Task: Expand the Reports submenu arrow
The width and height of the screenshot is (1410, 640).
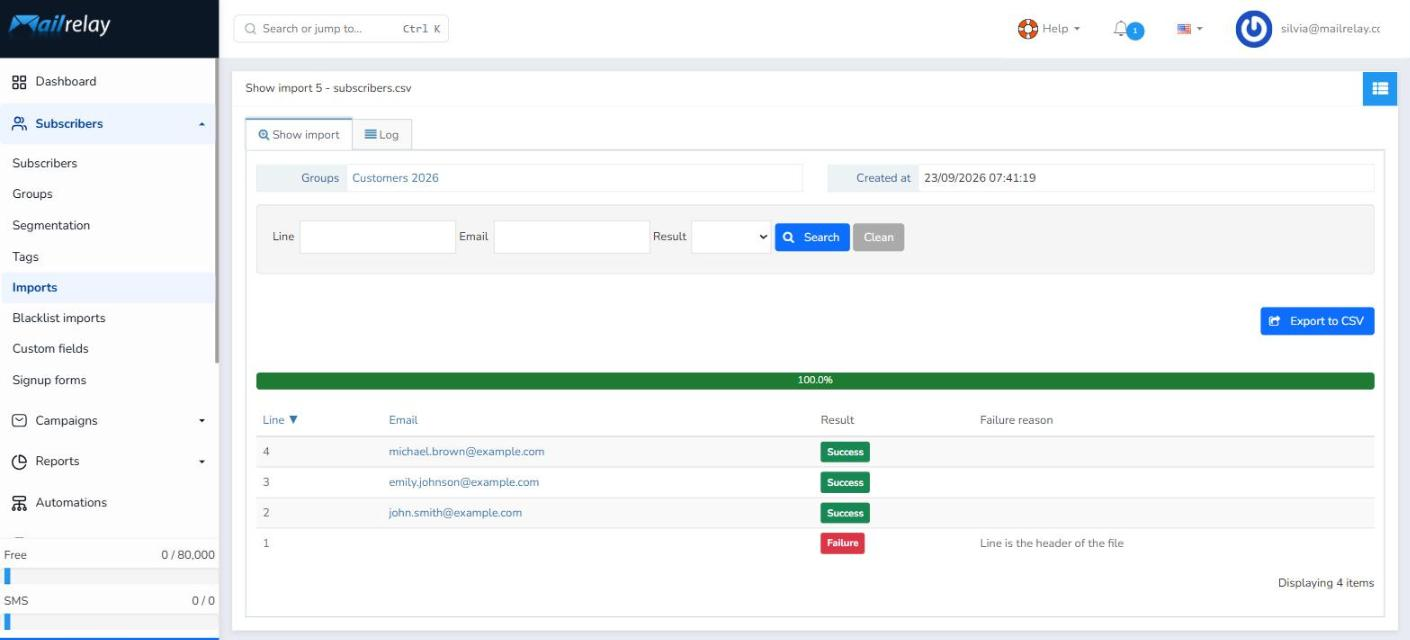Action: coord(202,463)
